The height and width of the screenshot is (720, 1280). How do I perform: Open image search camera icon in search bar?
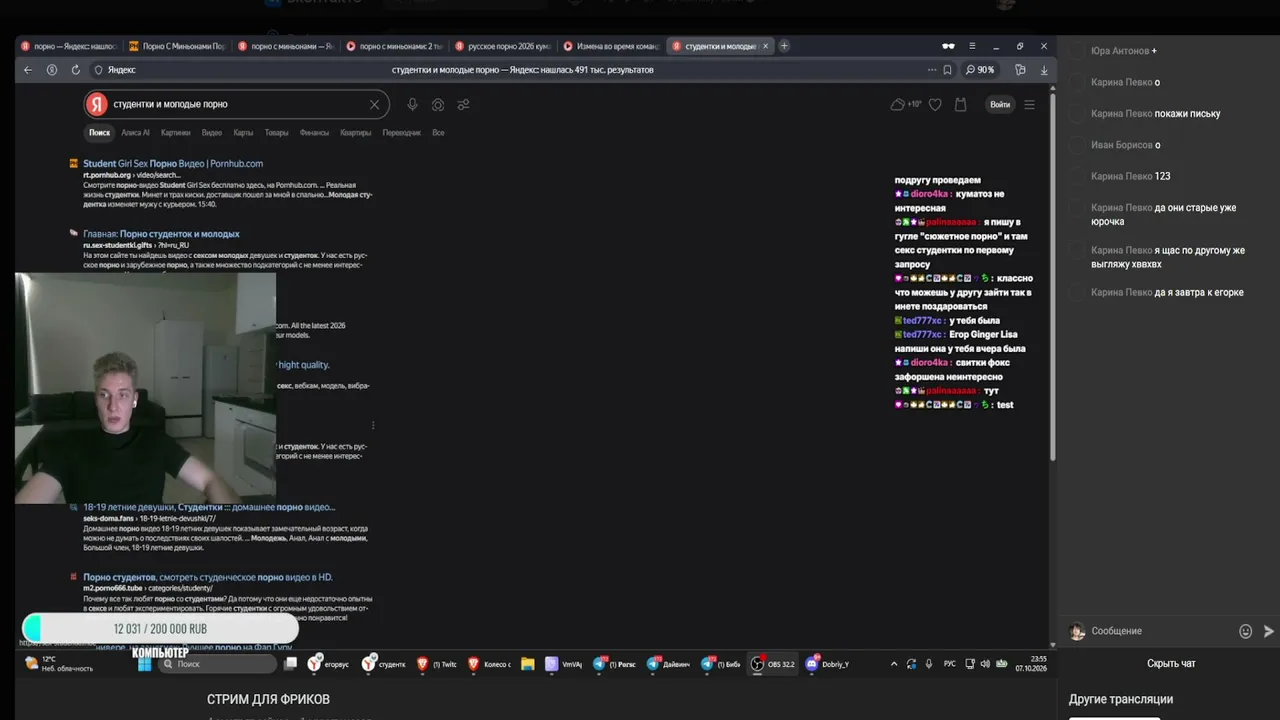(438, 104)
